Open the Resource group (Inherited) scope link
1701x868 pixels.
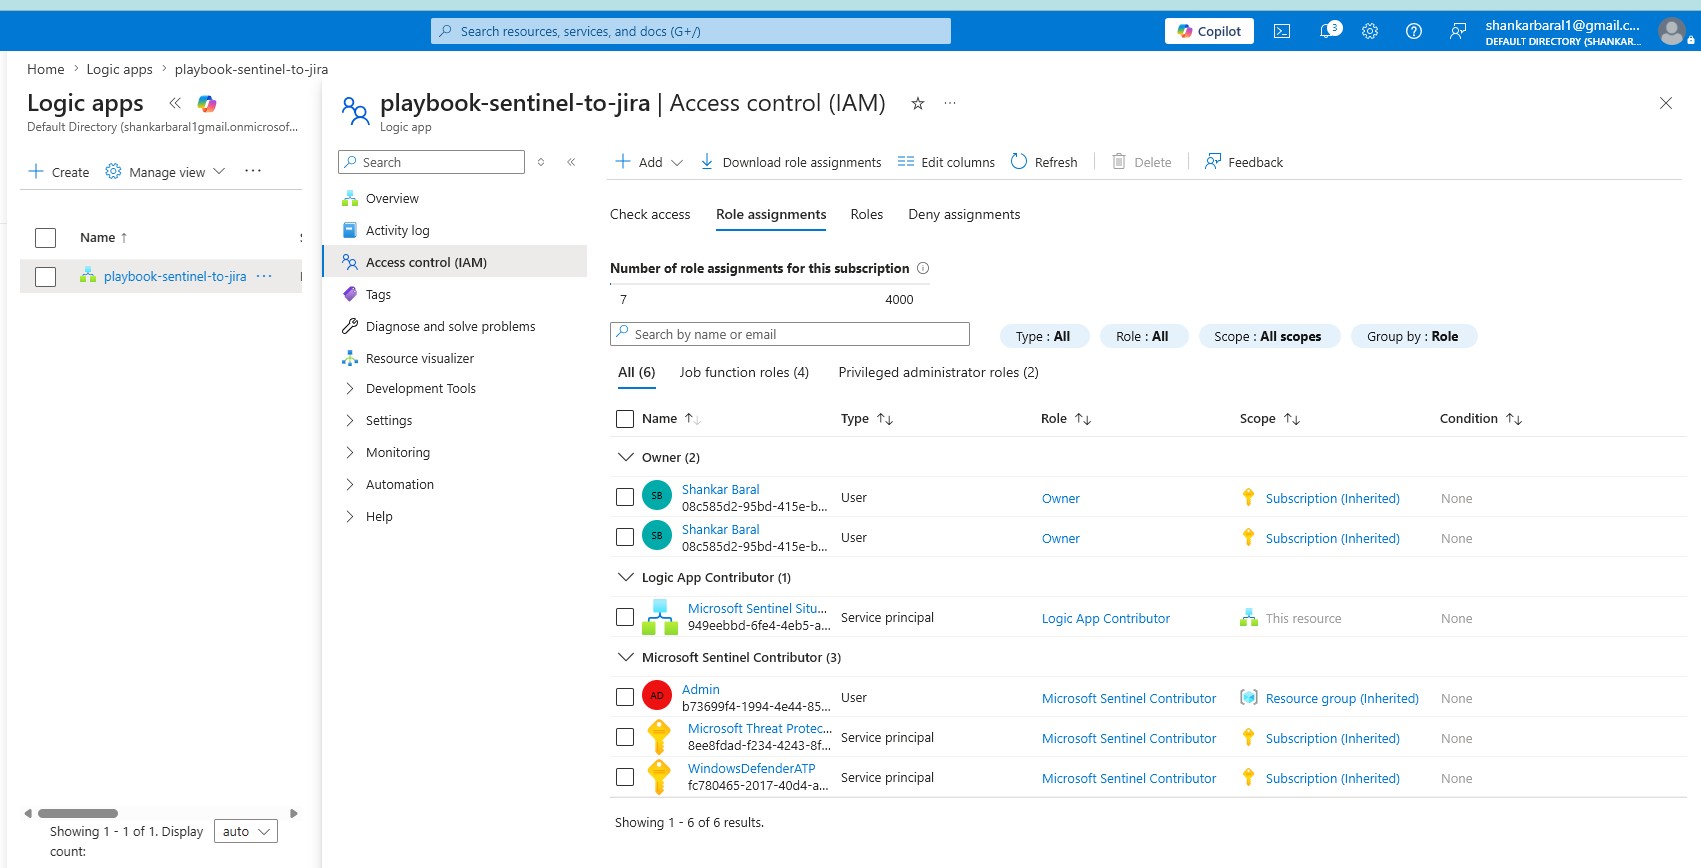[x=1342, y=698]
